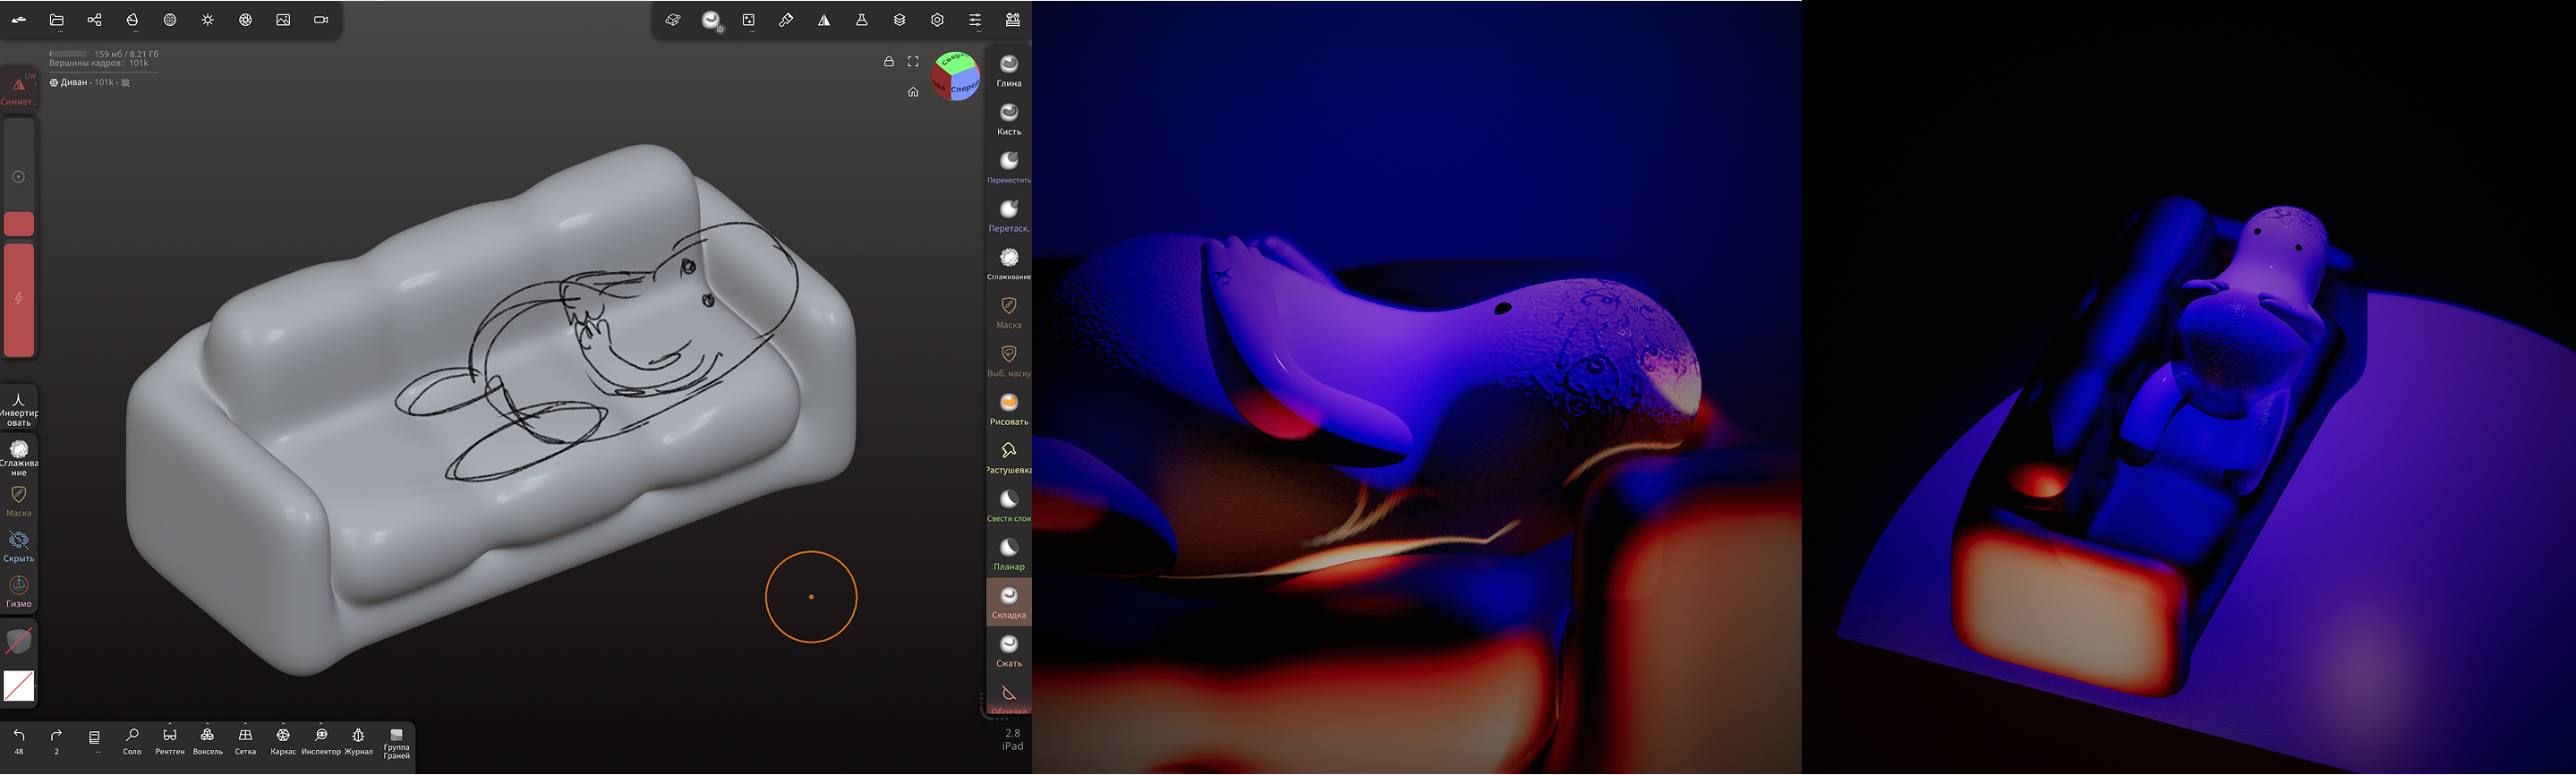
Task: Select the Сглаживание tool in right panel
Action: pyautogui.click(x=1009, y=264)
